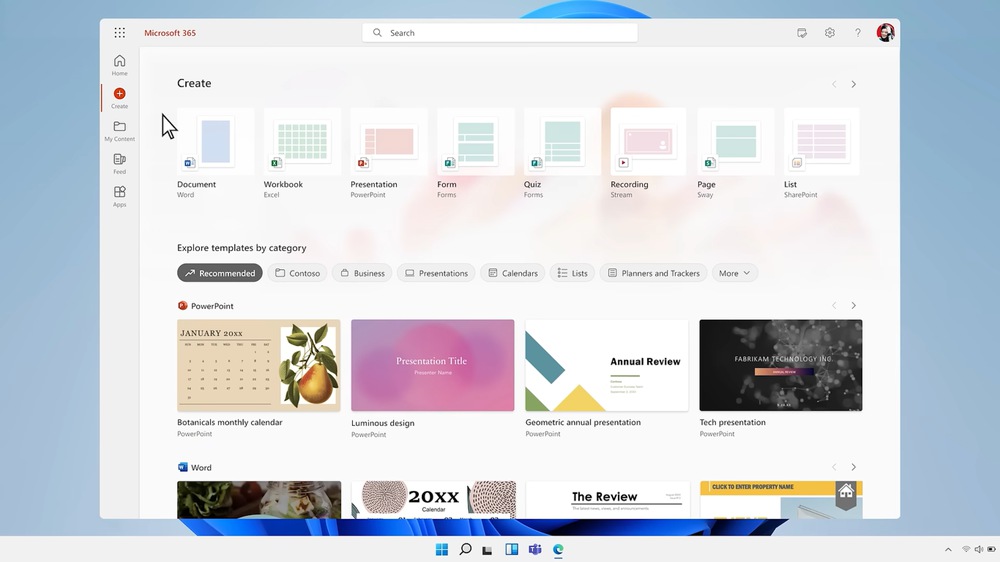Screen dimensions: 1000x562
Task: Click 'Explore templates by category' text
Action: (242, 248)
